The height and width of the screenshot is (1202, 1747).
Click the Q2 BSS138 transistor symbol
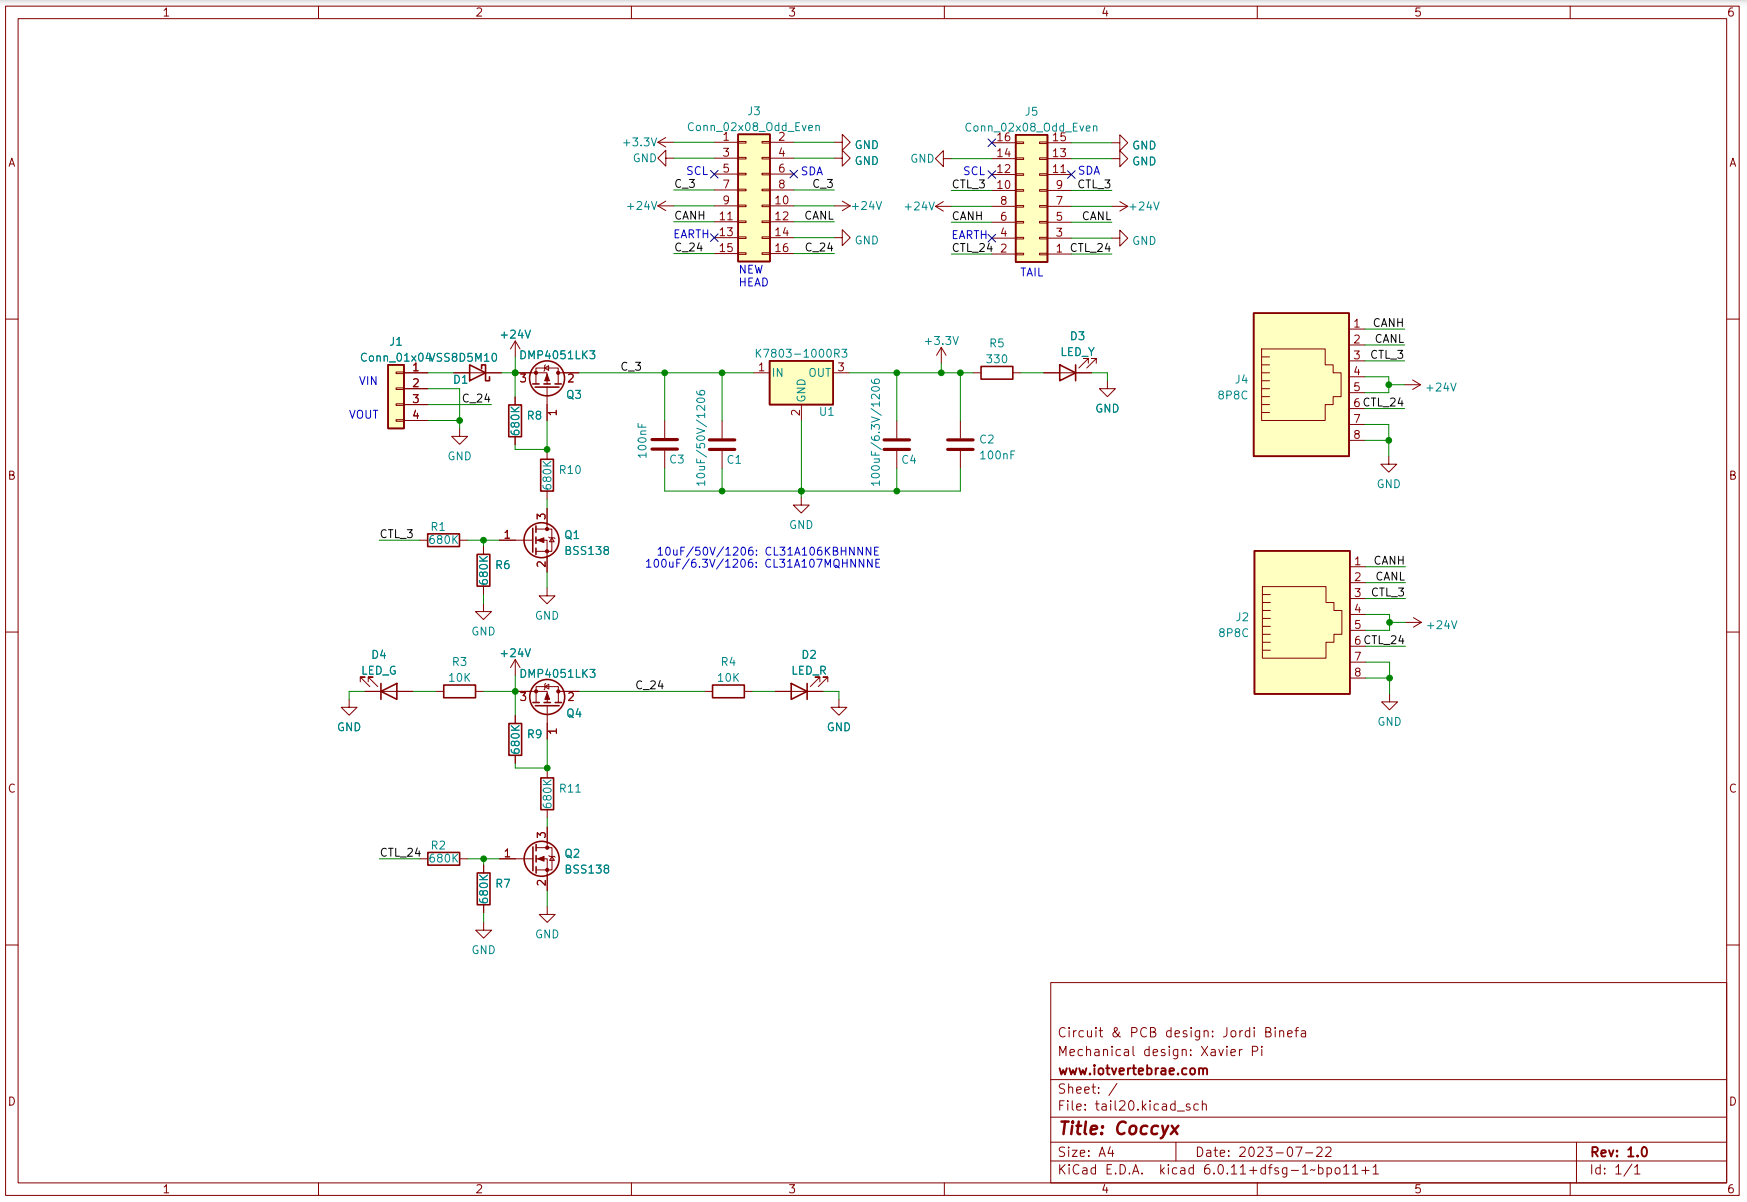[x=542, y=858]
